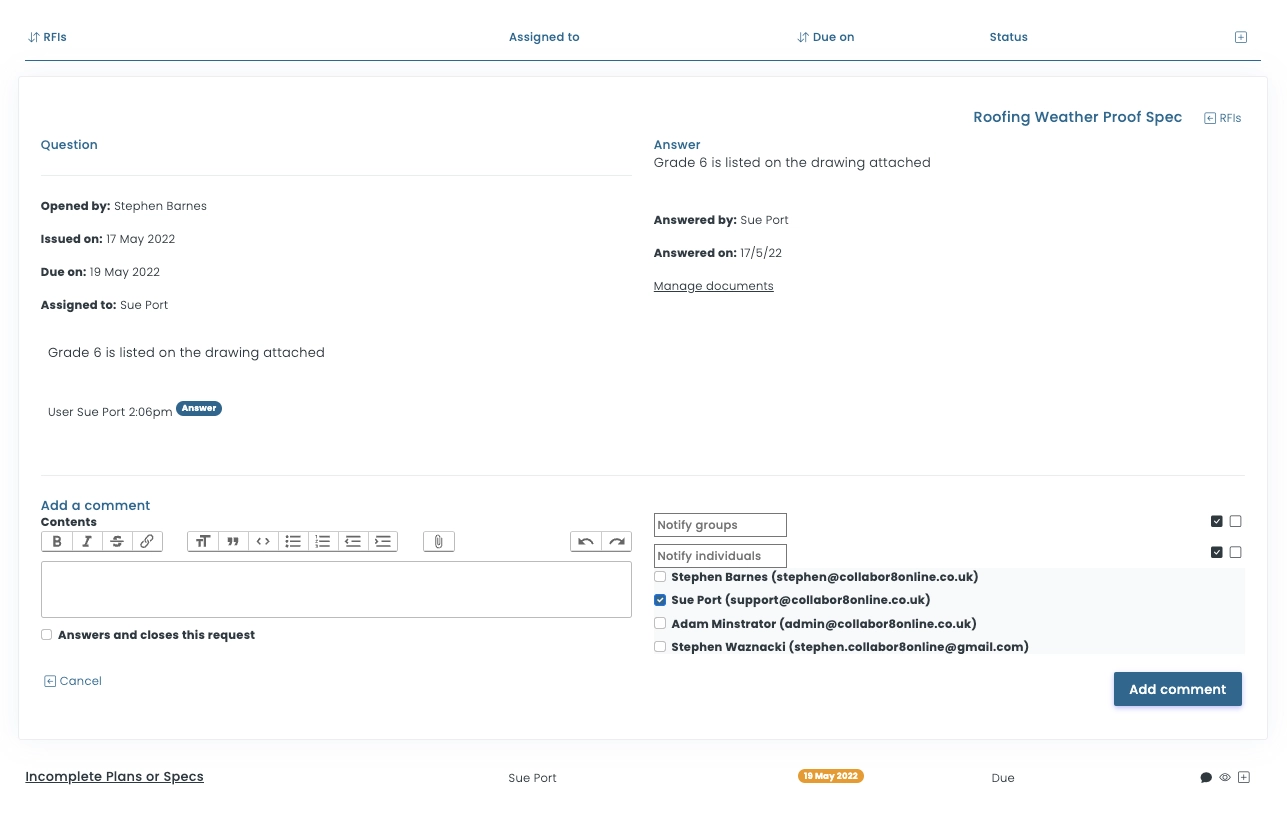Click the plus icon in table header
This screenshot has width=1287, height=828.
[x=1241, y=37]
